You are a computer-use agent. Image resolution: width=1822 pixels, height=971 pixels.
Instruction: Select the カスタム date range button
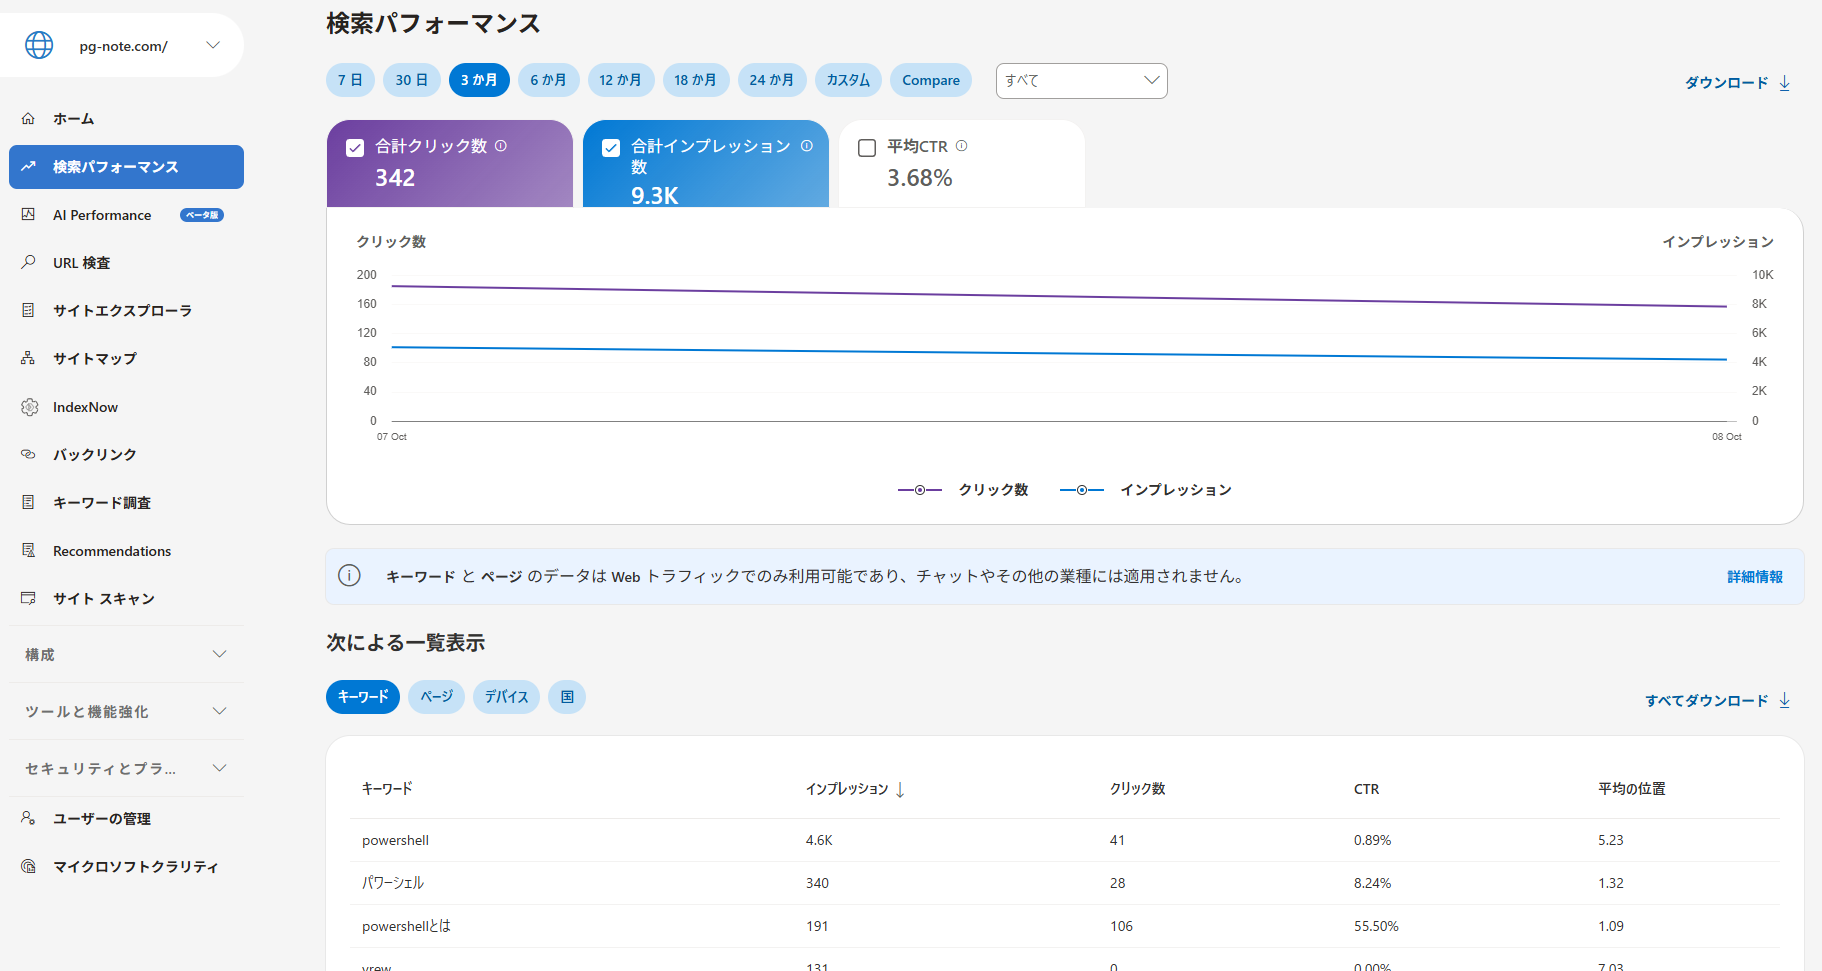pyautogui.click(x=848, y=80)
